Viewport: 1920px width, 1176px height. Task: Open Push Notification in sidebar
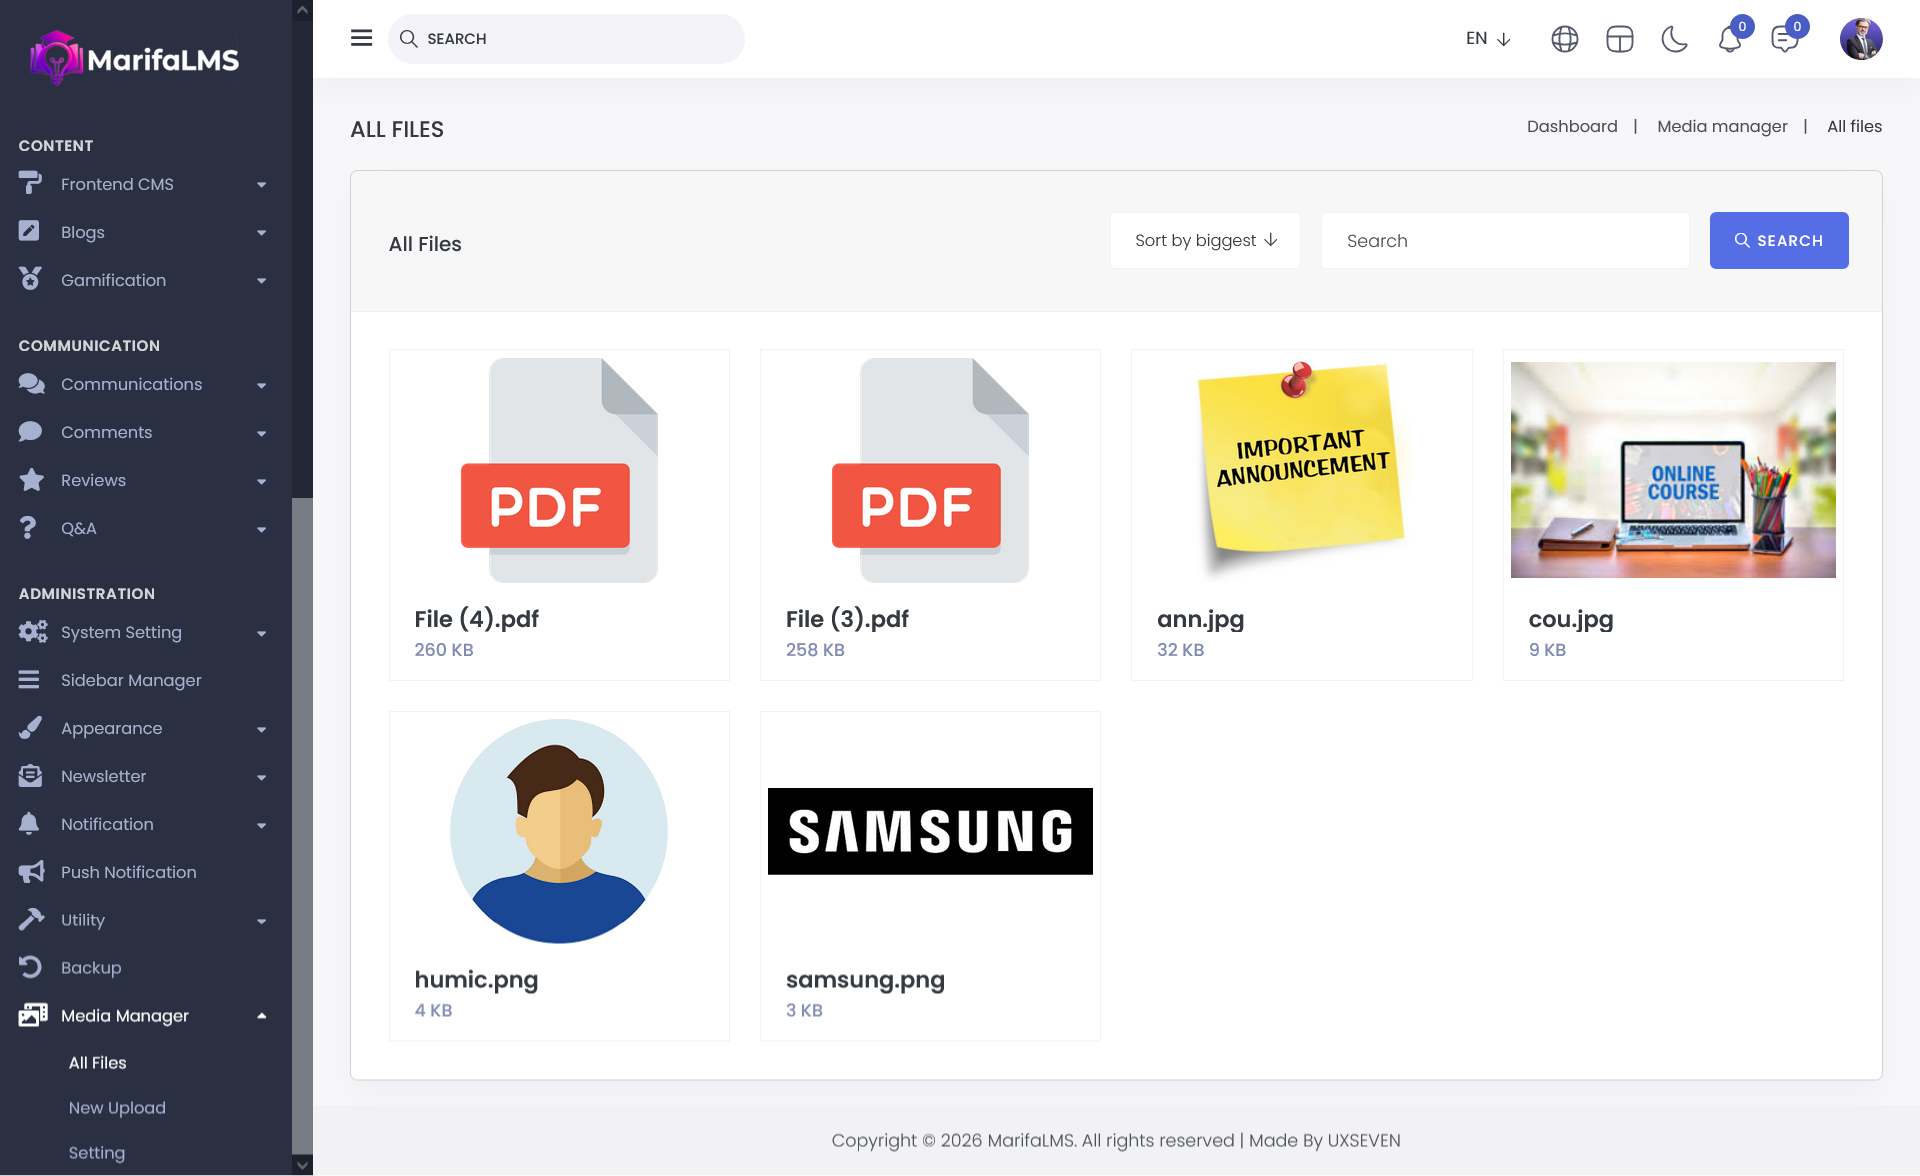click(128, 872)
